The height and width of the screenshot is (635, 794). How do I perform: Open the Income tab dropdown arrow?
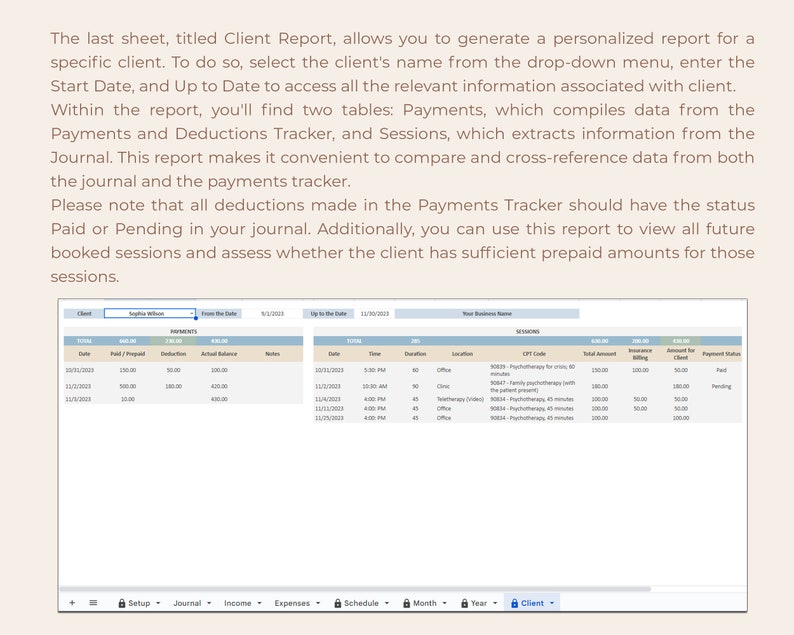point(259,603)
